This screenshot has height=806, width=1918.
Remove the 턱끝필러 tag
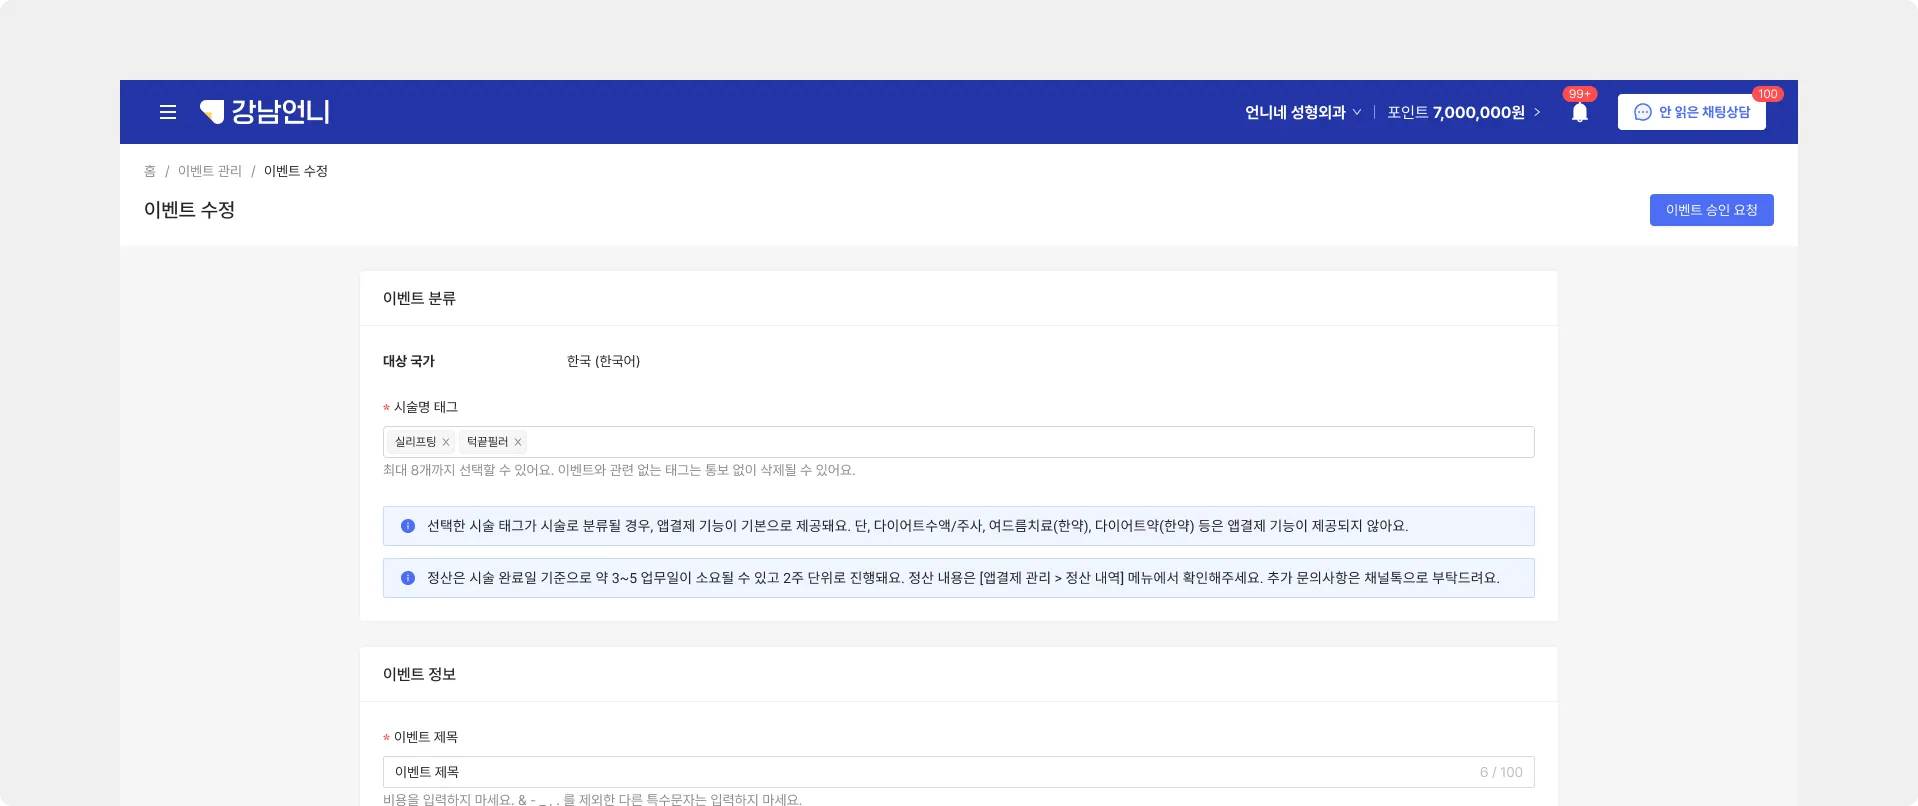(x=518, y=442)
